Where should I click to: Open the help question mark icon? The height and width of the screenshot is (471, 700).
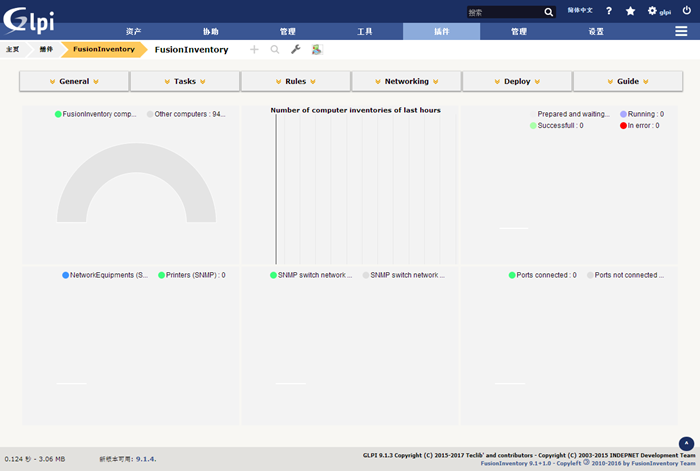609,11
